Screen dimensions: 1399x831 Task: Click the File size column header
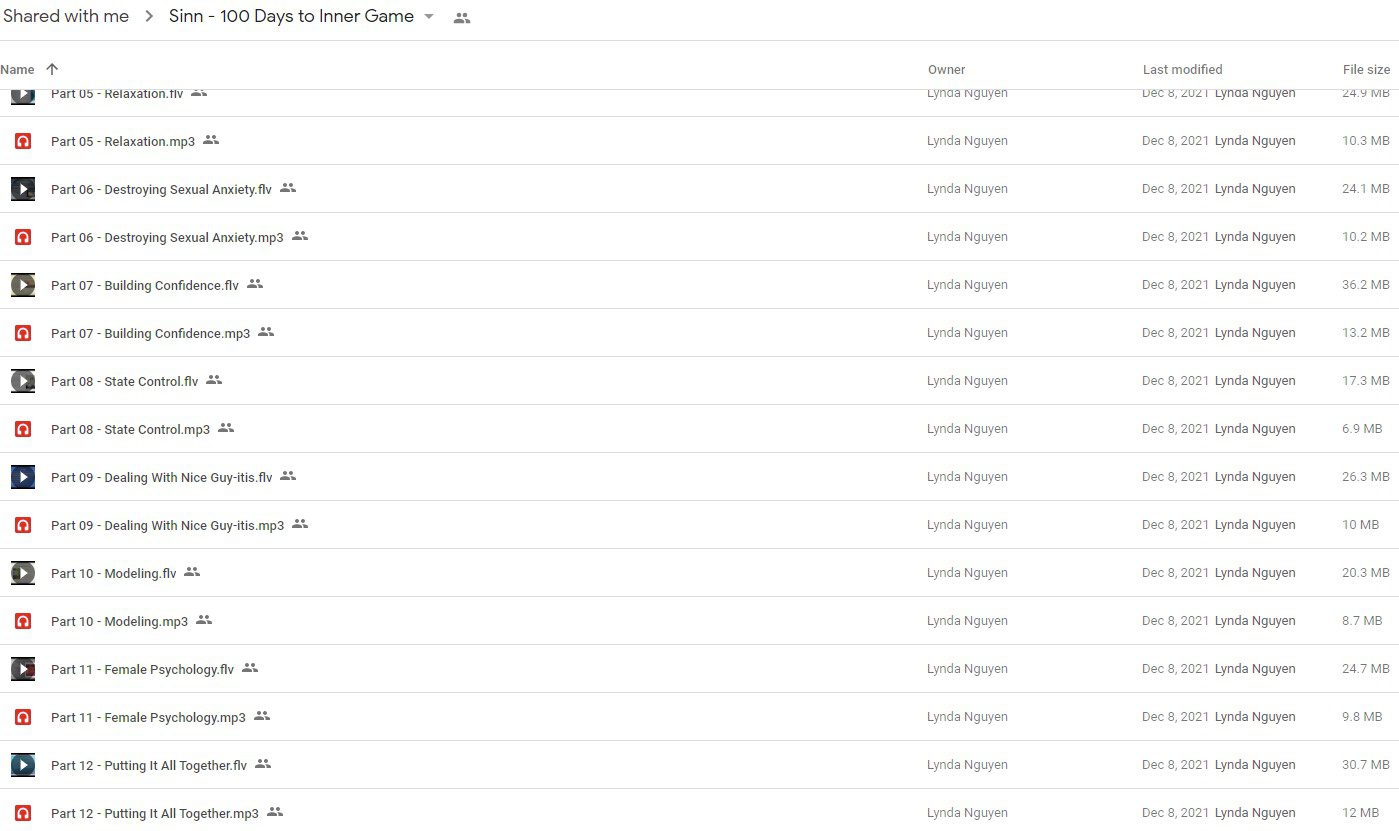(x=1366, y=70)
